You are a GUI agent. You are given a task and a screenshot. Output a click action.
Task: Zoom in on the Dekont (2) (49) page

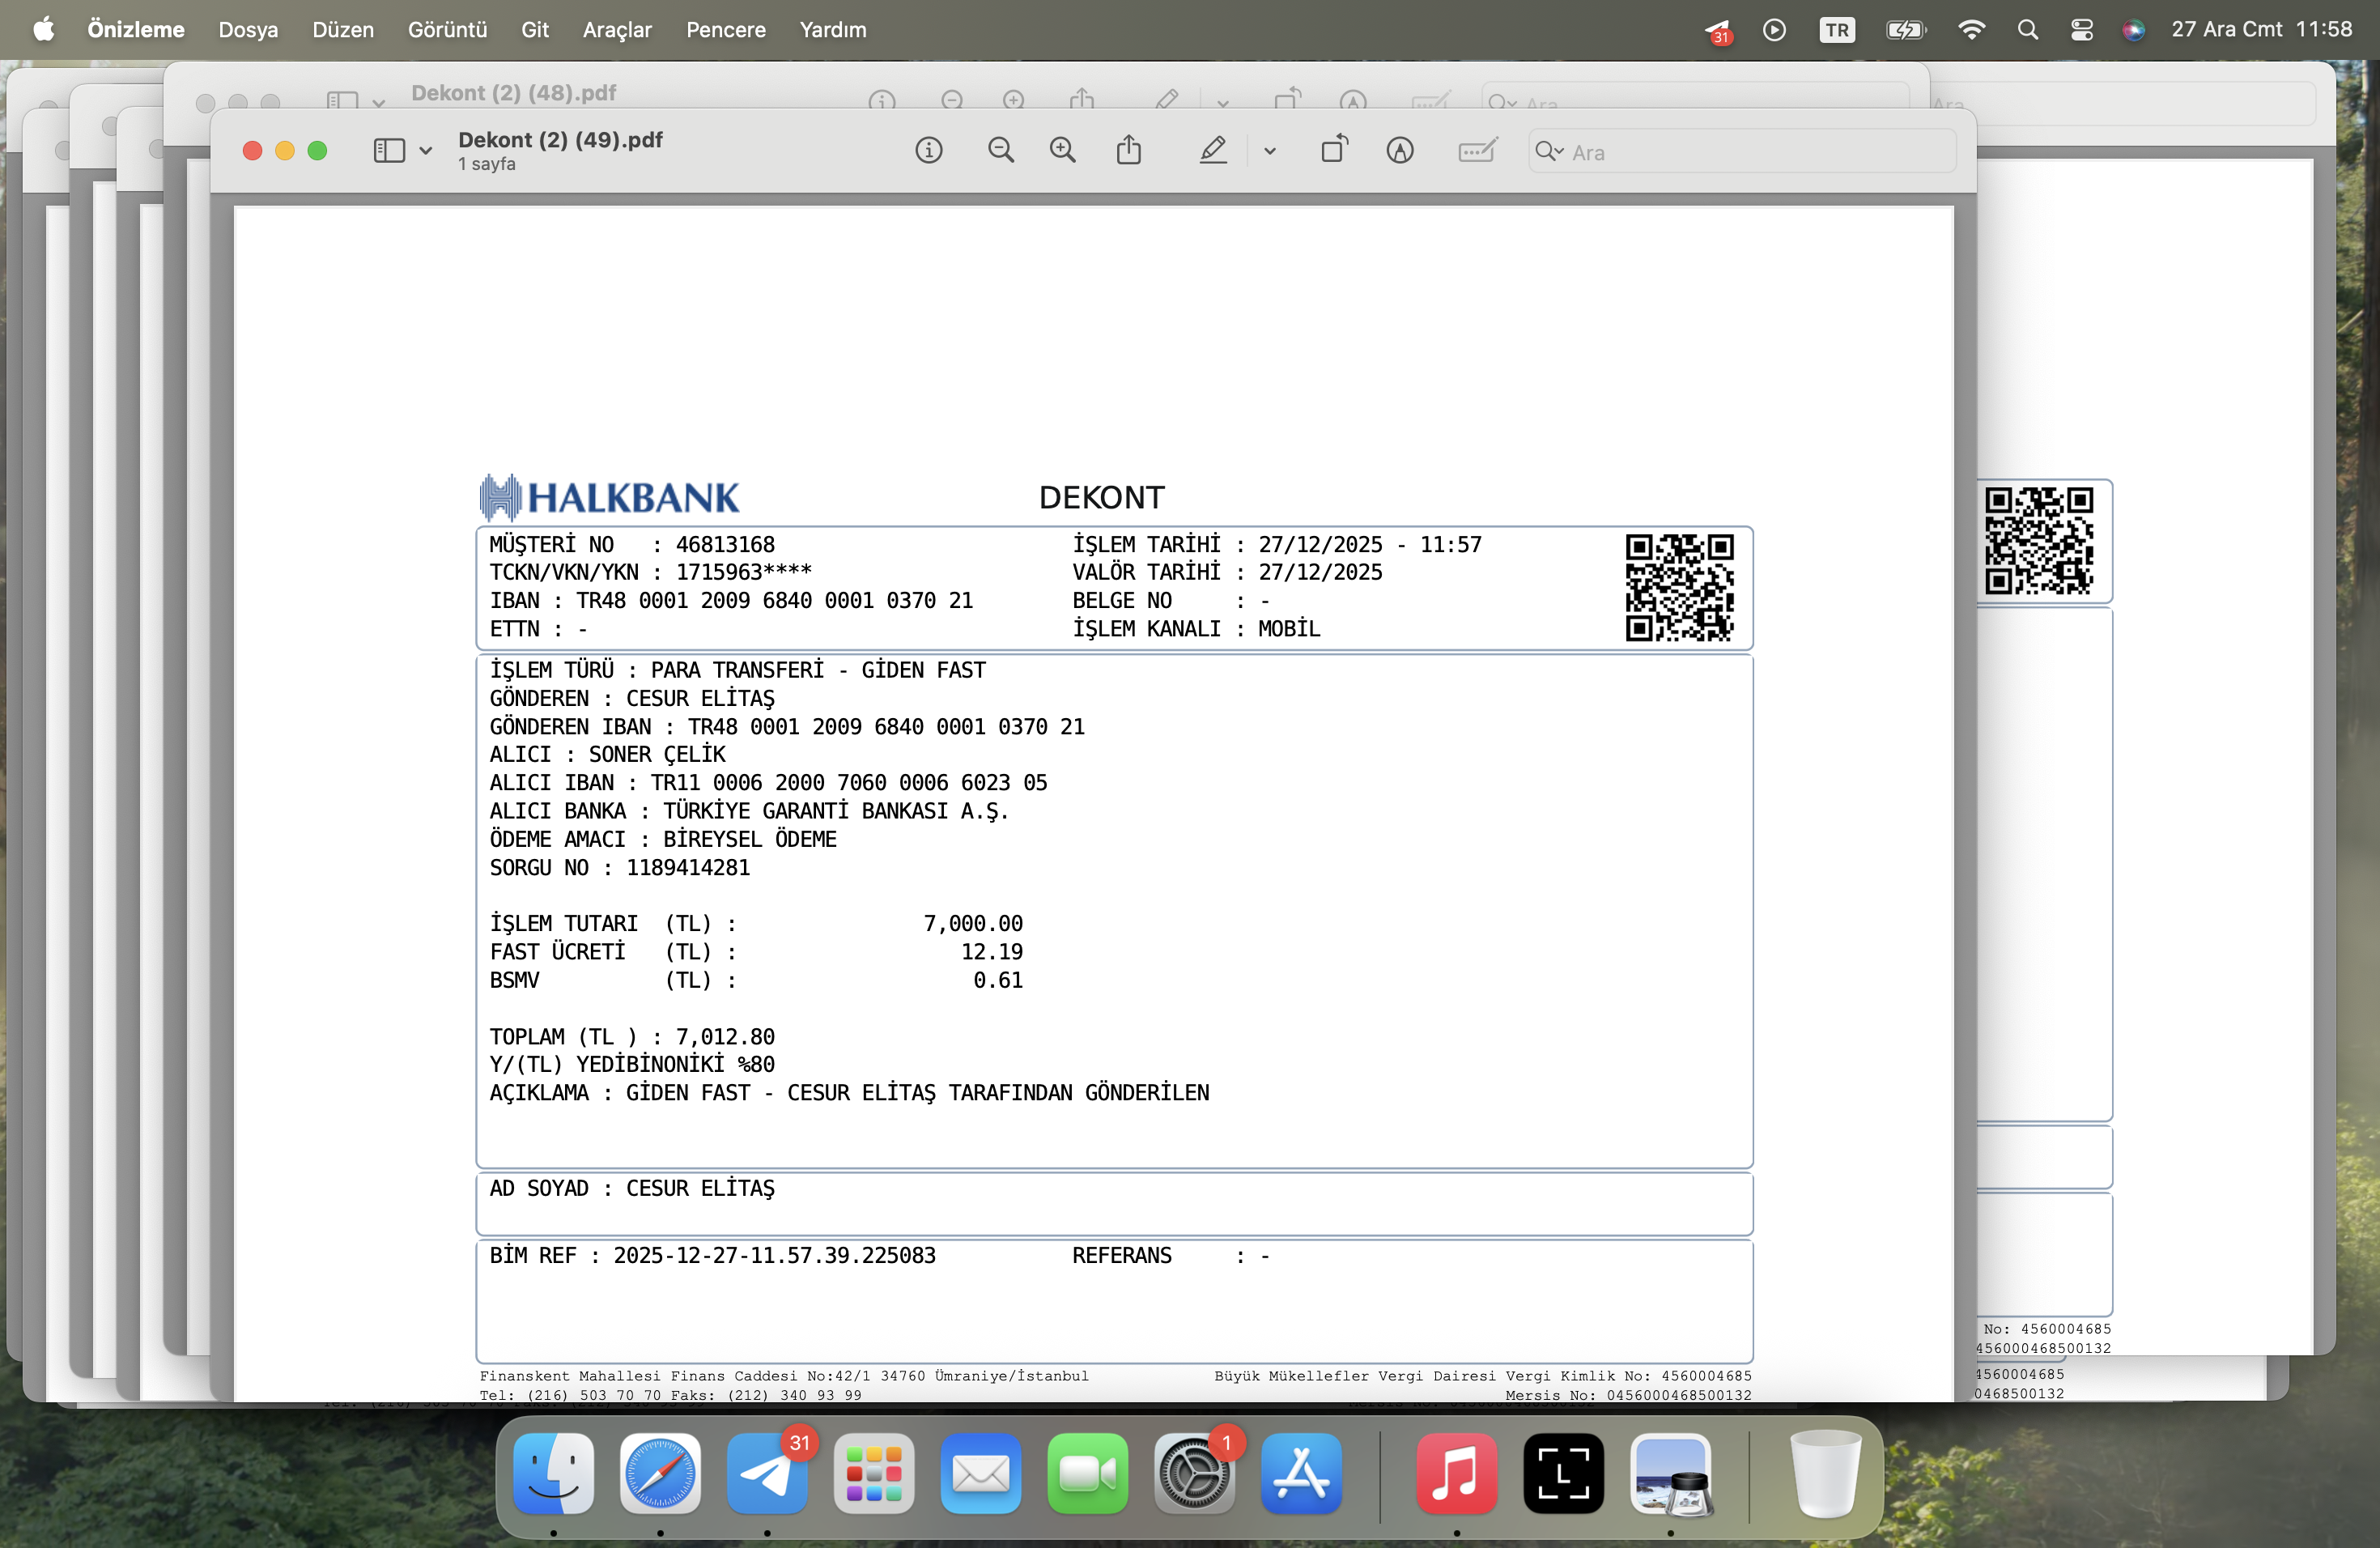click(x=1062, y=151)
